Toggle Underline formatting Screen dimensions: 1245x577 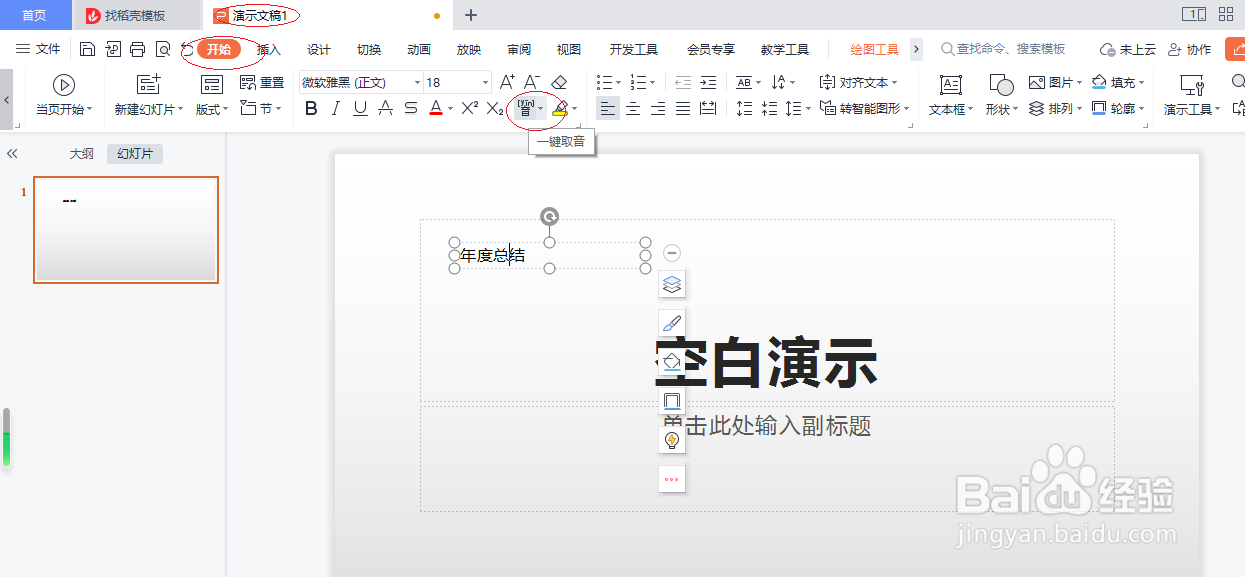pyautogui.click(x=360, y=108)
